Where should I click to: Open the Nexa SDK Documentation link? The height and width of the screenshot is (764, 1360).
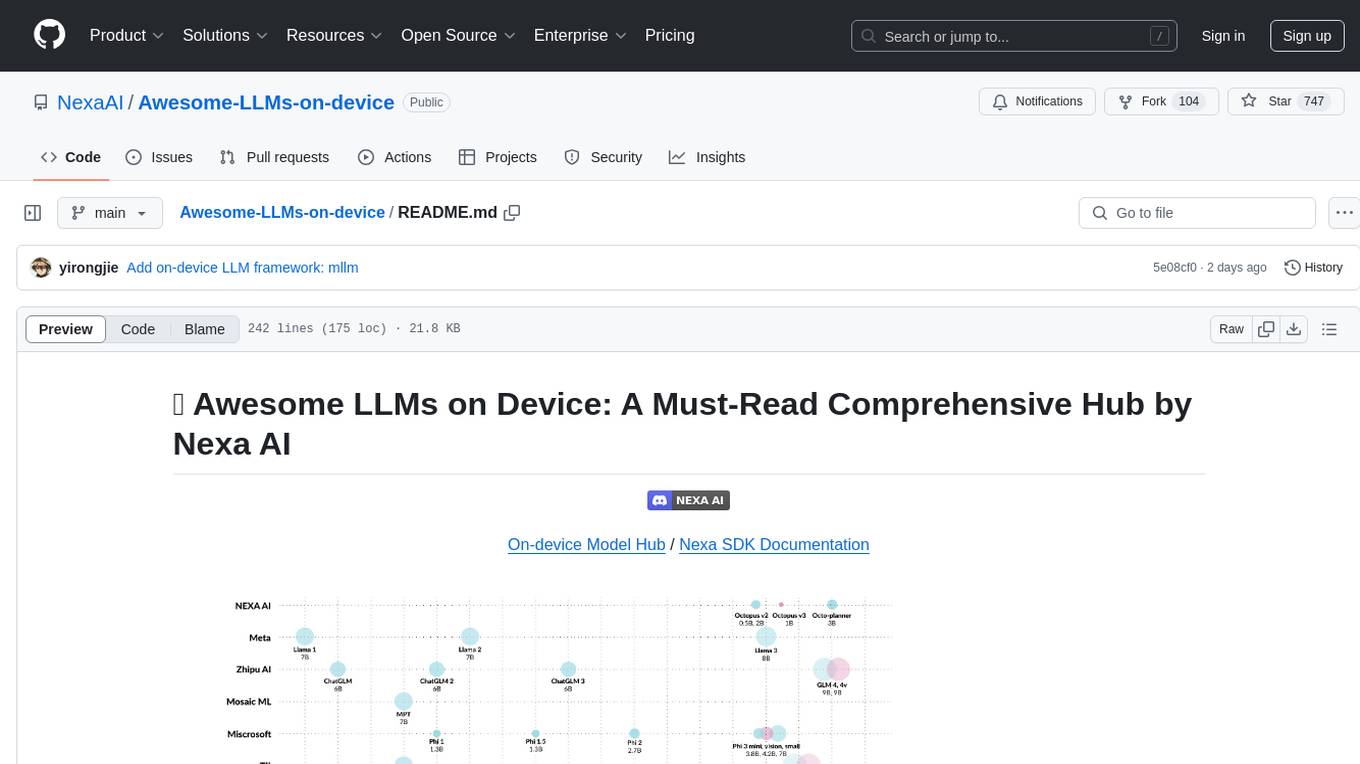774,545
